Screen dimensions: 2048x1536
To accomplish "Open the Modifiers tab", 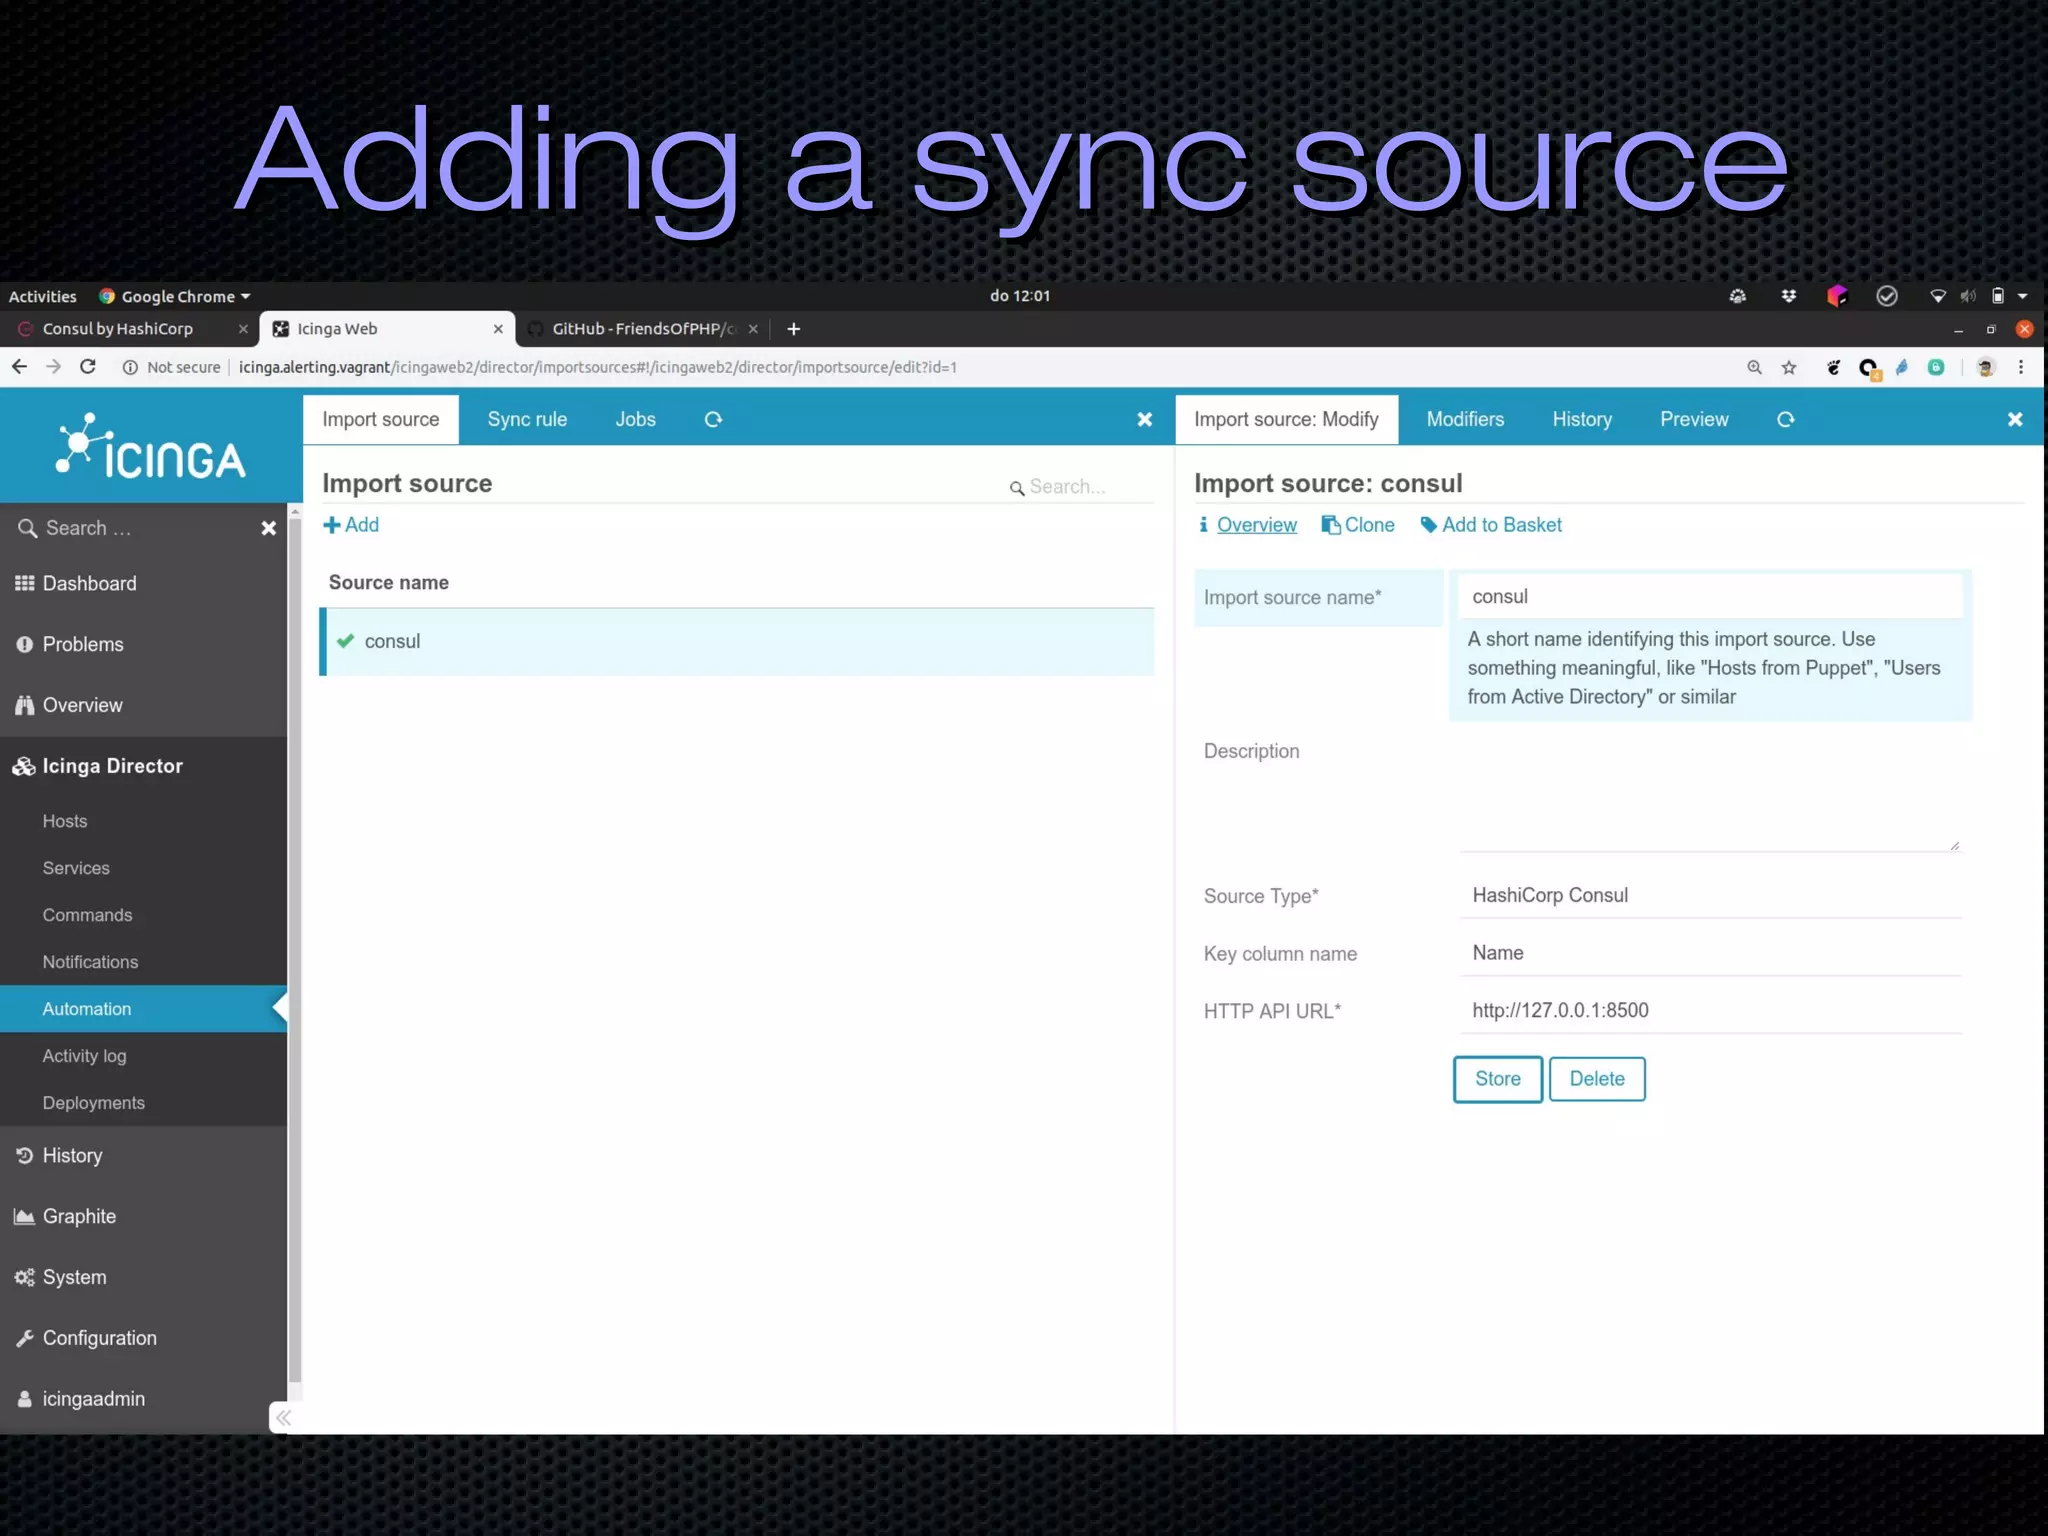I will [x=1465, y=420].
